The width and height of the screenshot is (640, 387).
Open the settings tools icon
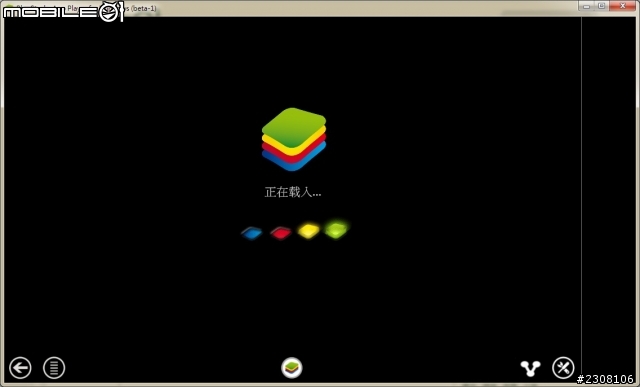click(563, 368)
